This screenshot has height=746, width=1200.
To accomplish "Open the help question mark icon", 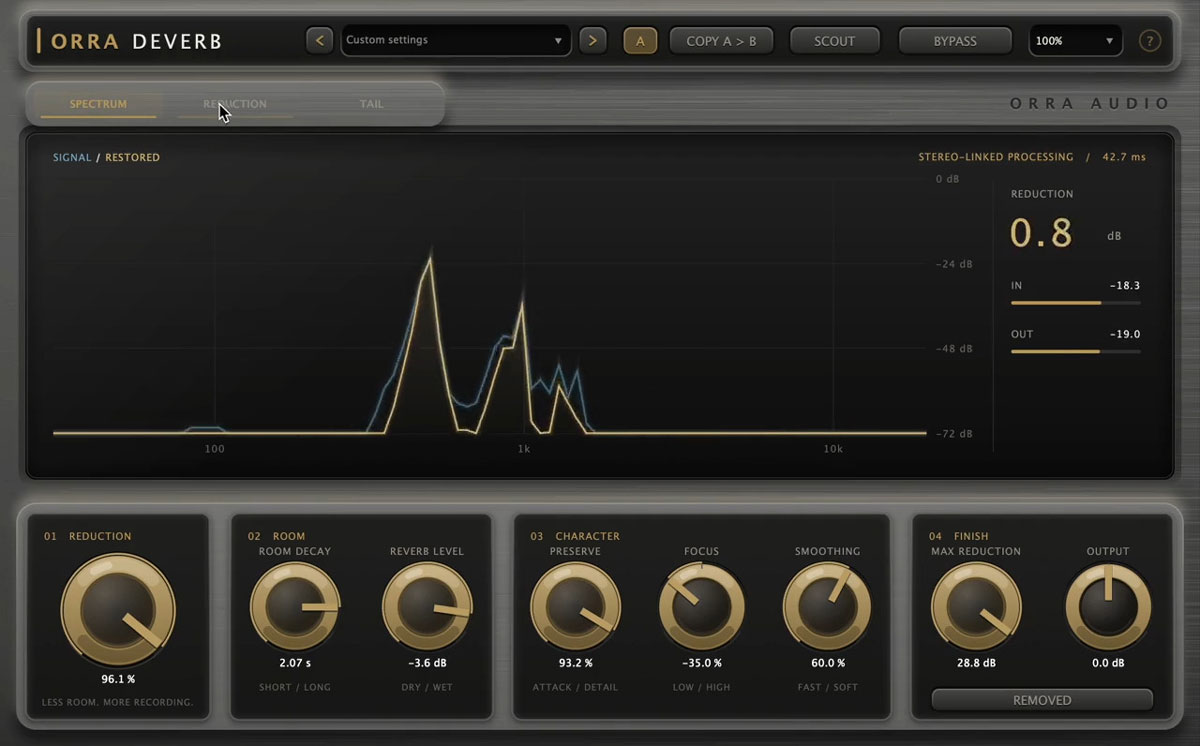I will [1150, 41].
